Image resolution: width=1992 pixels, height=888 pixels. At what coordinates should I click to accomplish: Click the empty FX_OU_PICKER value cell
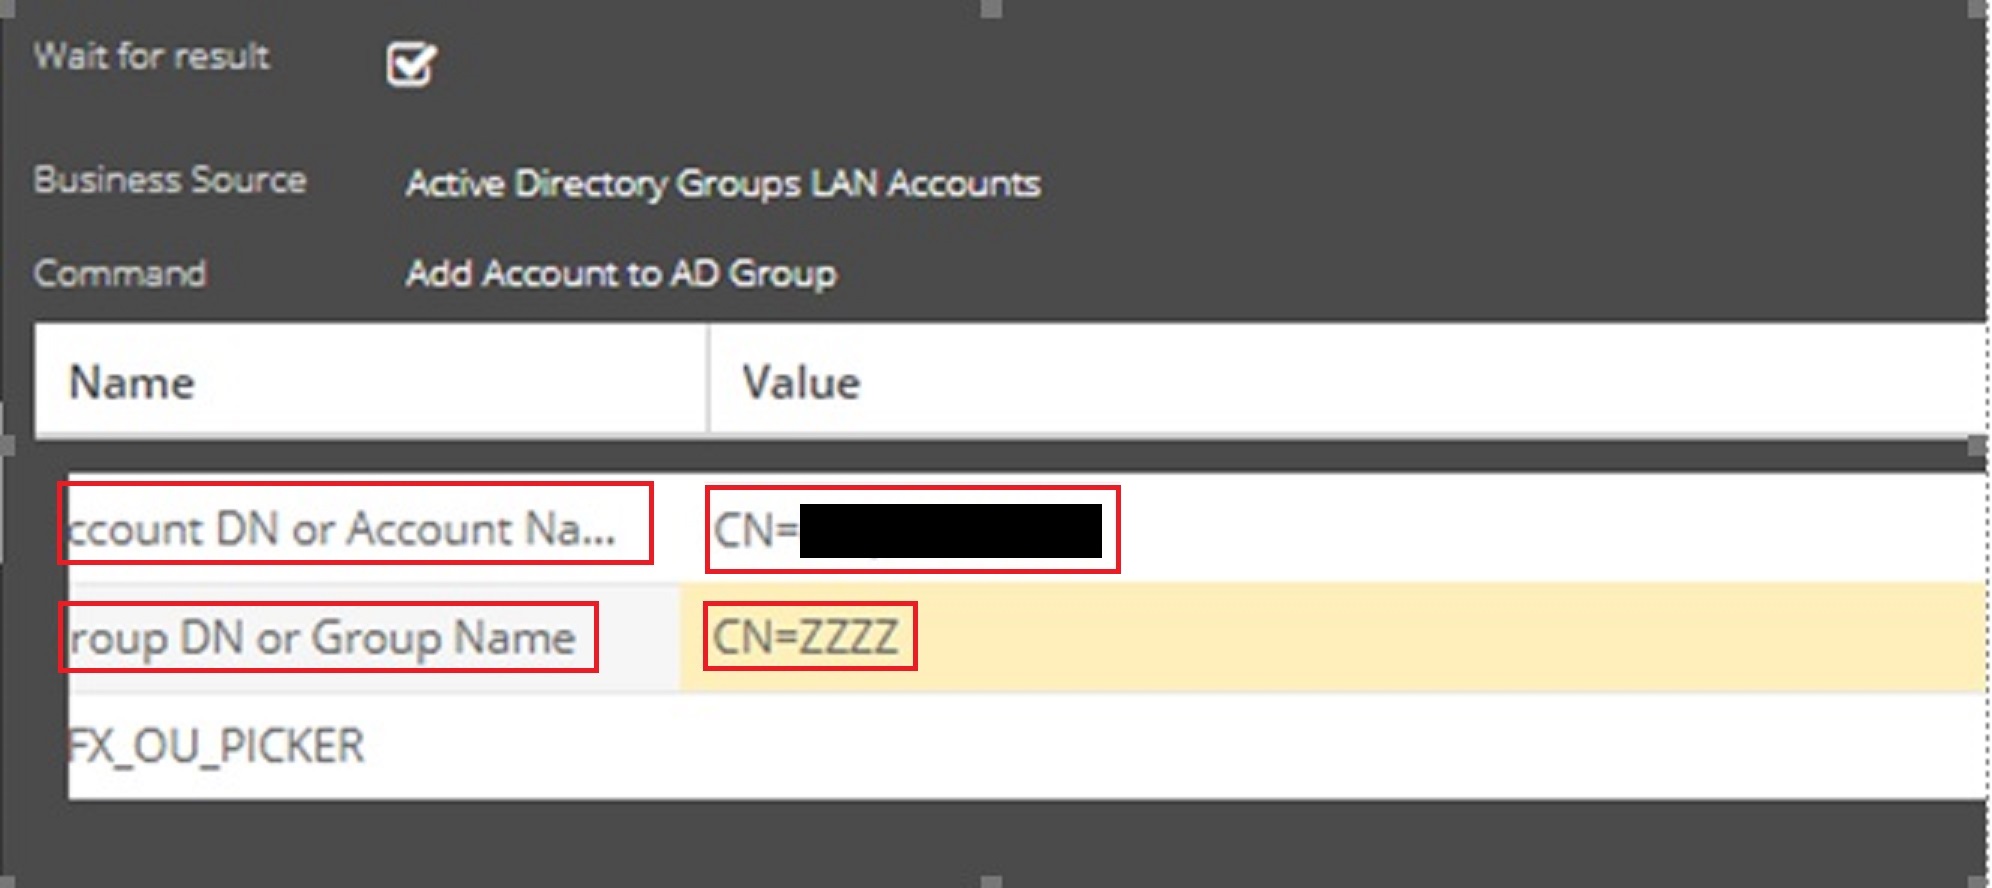1200,746
